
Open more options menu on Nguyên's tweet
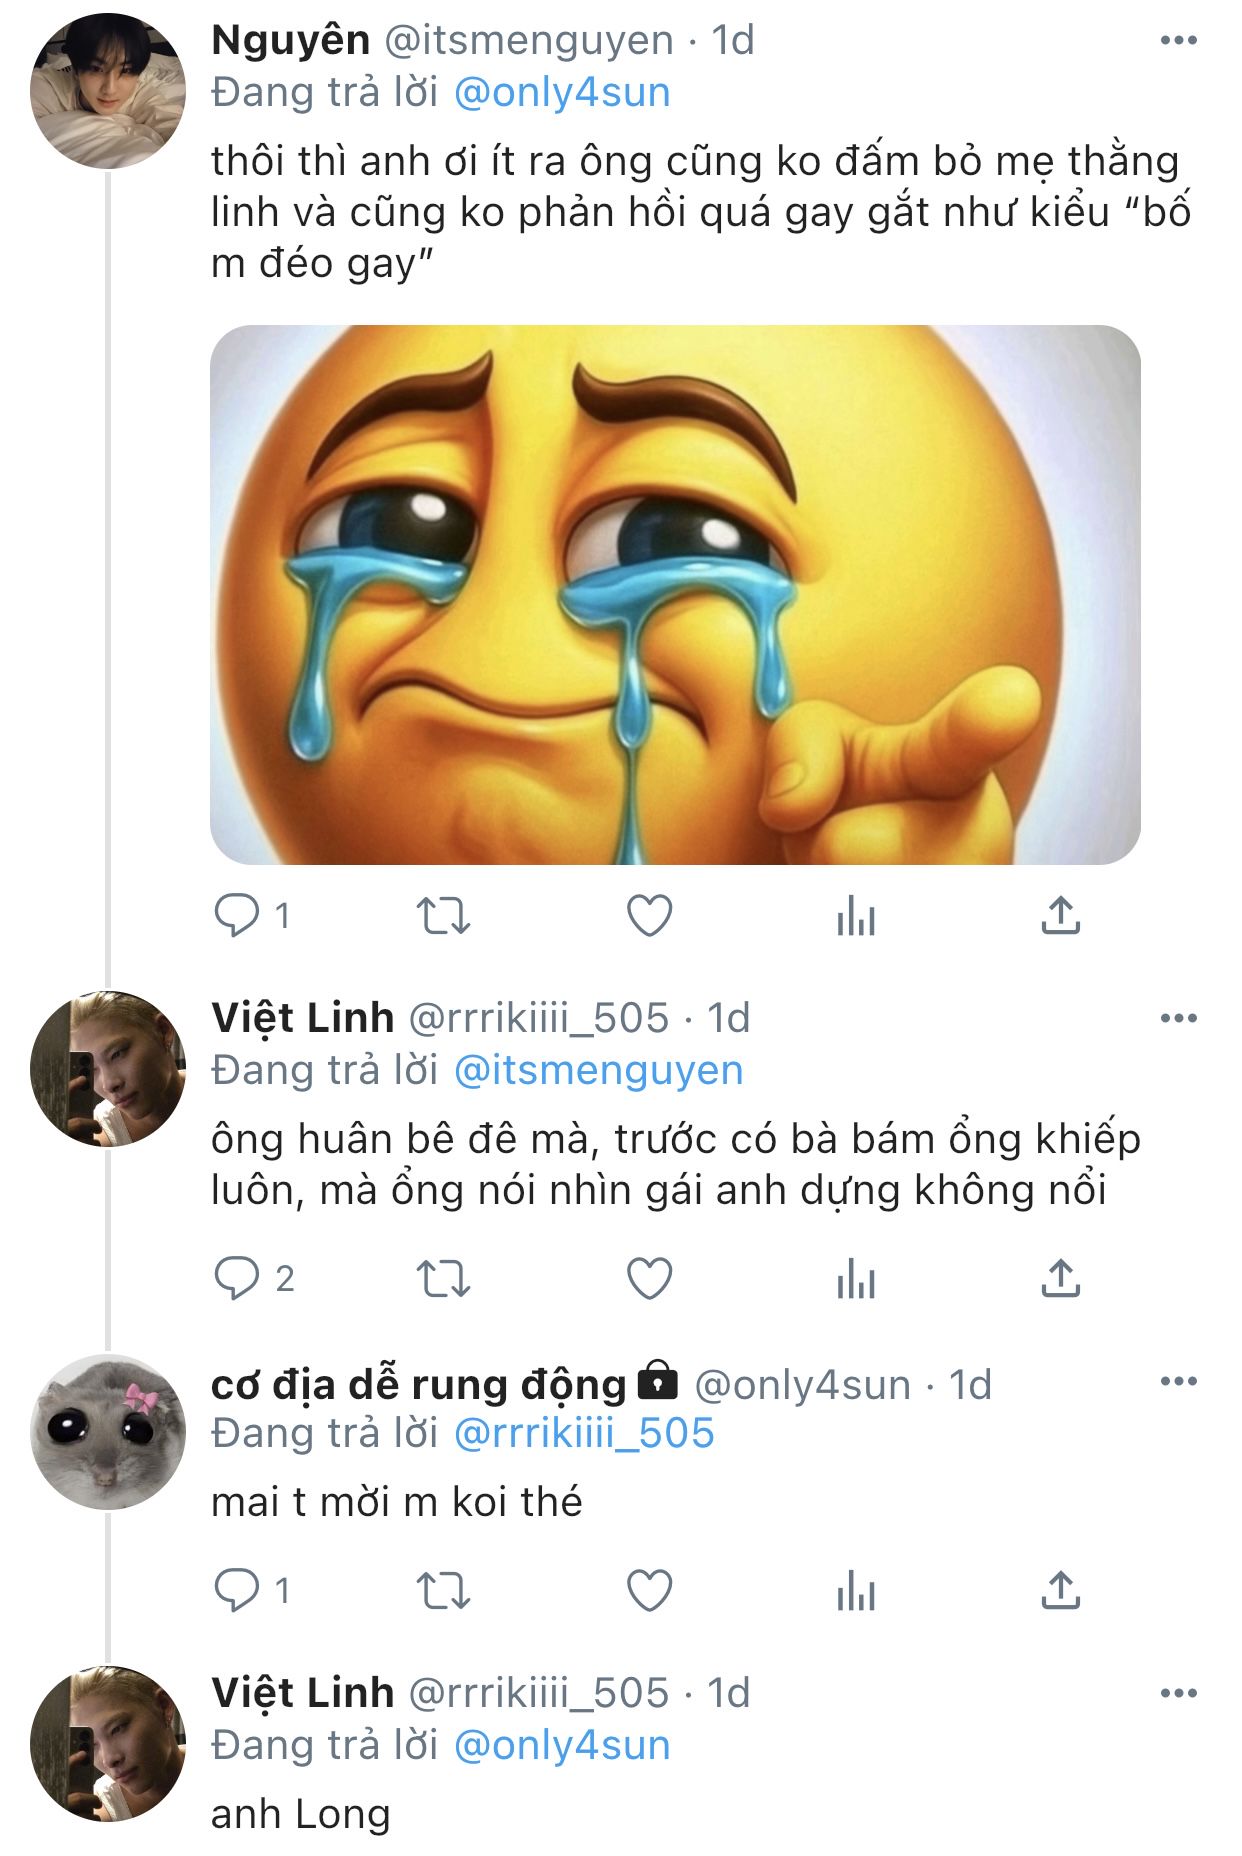pyautogui.click(x=1178, y=41)
